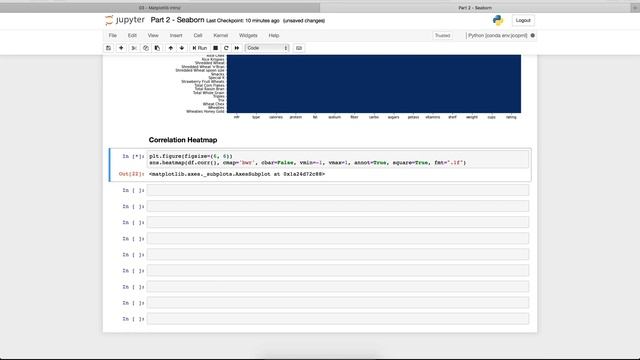
Task: Click the Python logo icon
Action: point(498,20)
